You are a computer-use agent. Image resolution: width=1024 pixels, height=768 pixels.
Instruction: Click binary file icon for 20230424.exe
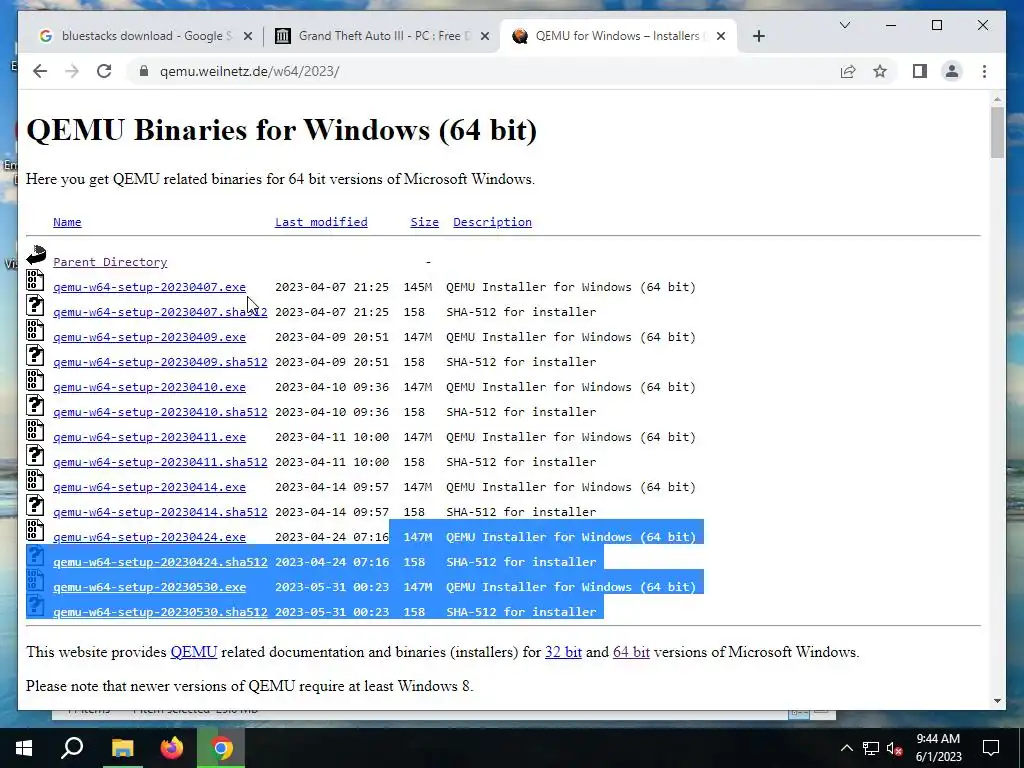tap(35, 530)
